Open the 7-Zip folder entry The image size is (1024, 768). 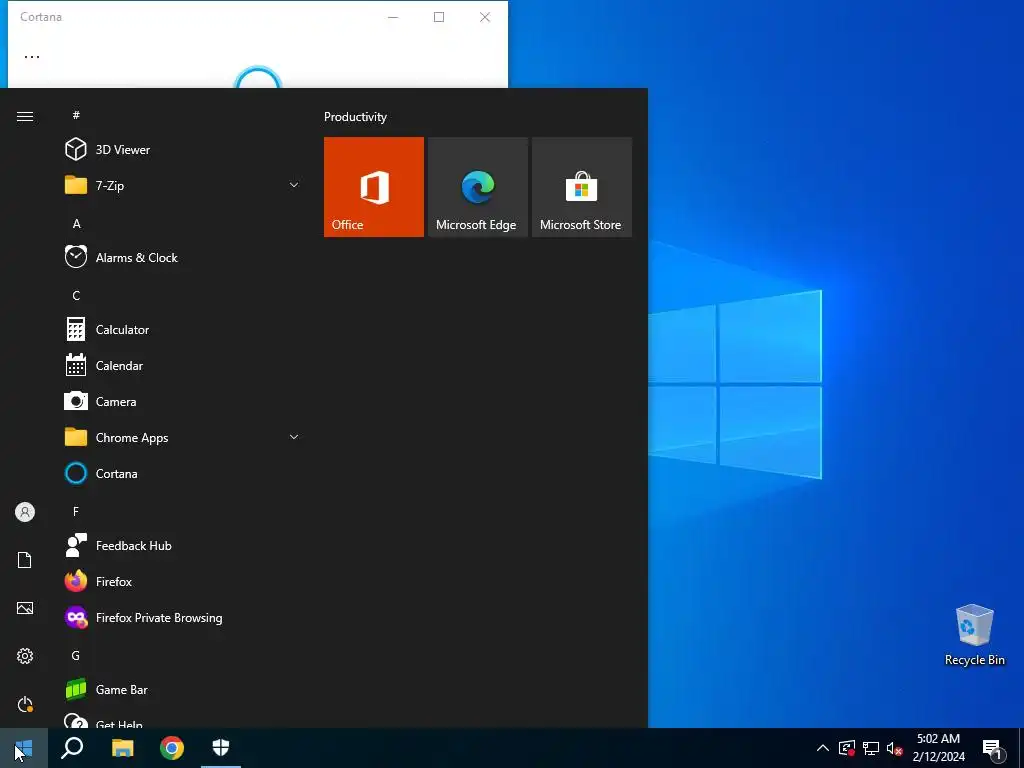[x=182, y=185]
